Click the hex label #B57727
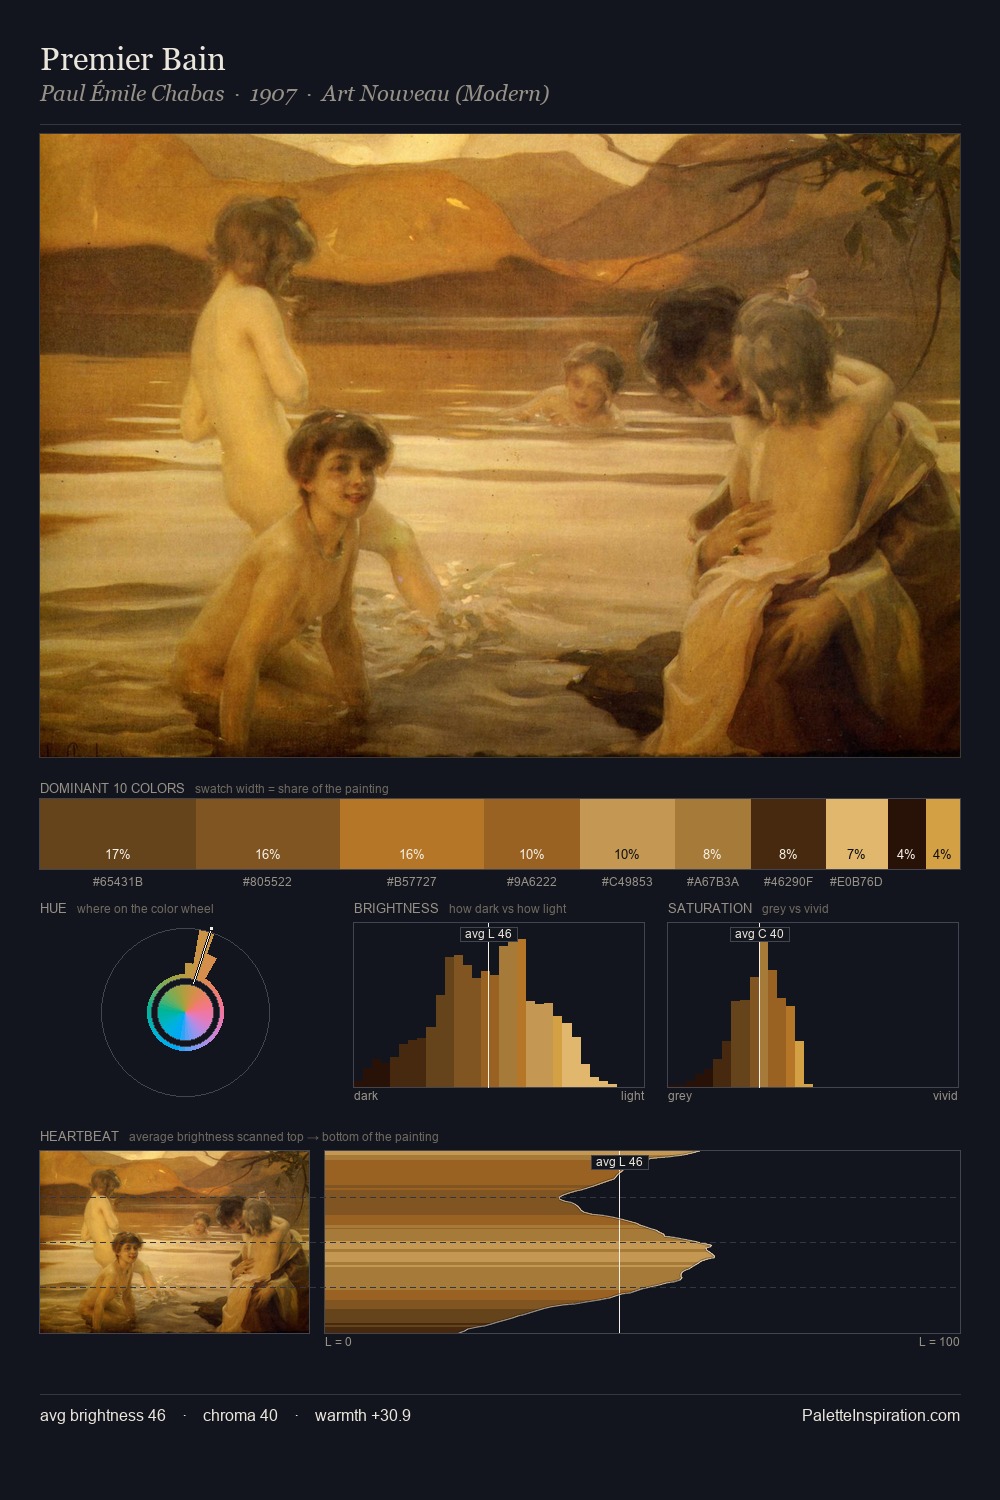This screenshot has width=1000, height=1500. [x=412, y=882]
